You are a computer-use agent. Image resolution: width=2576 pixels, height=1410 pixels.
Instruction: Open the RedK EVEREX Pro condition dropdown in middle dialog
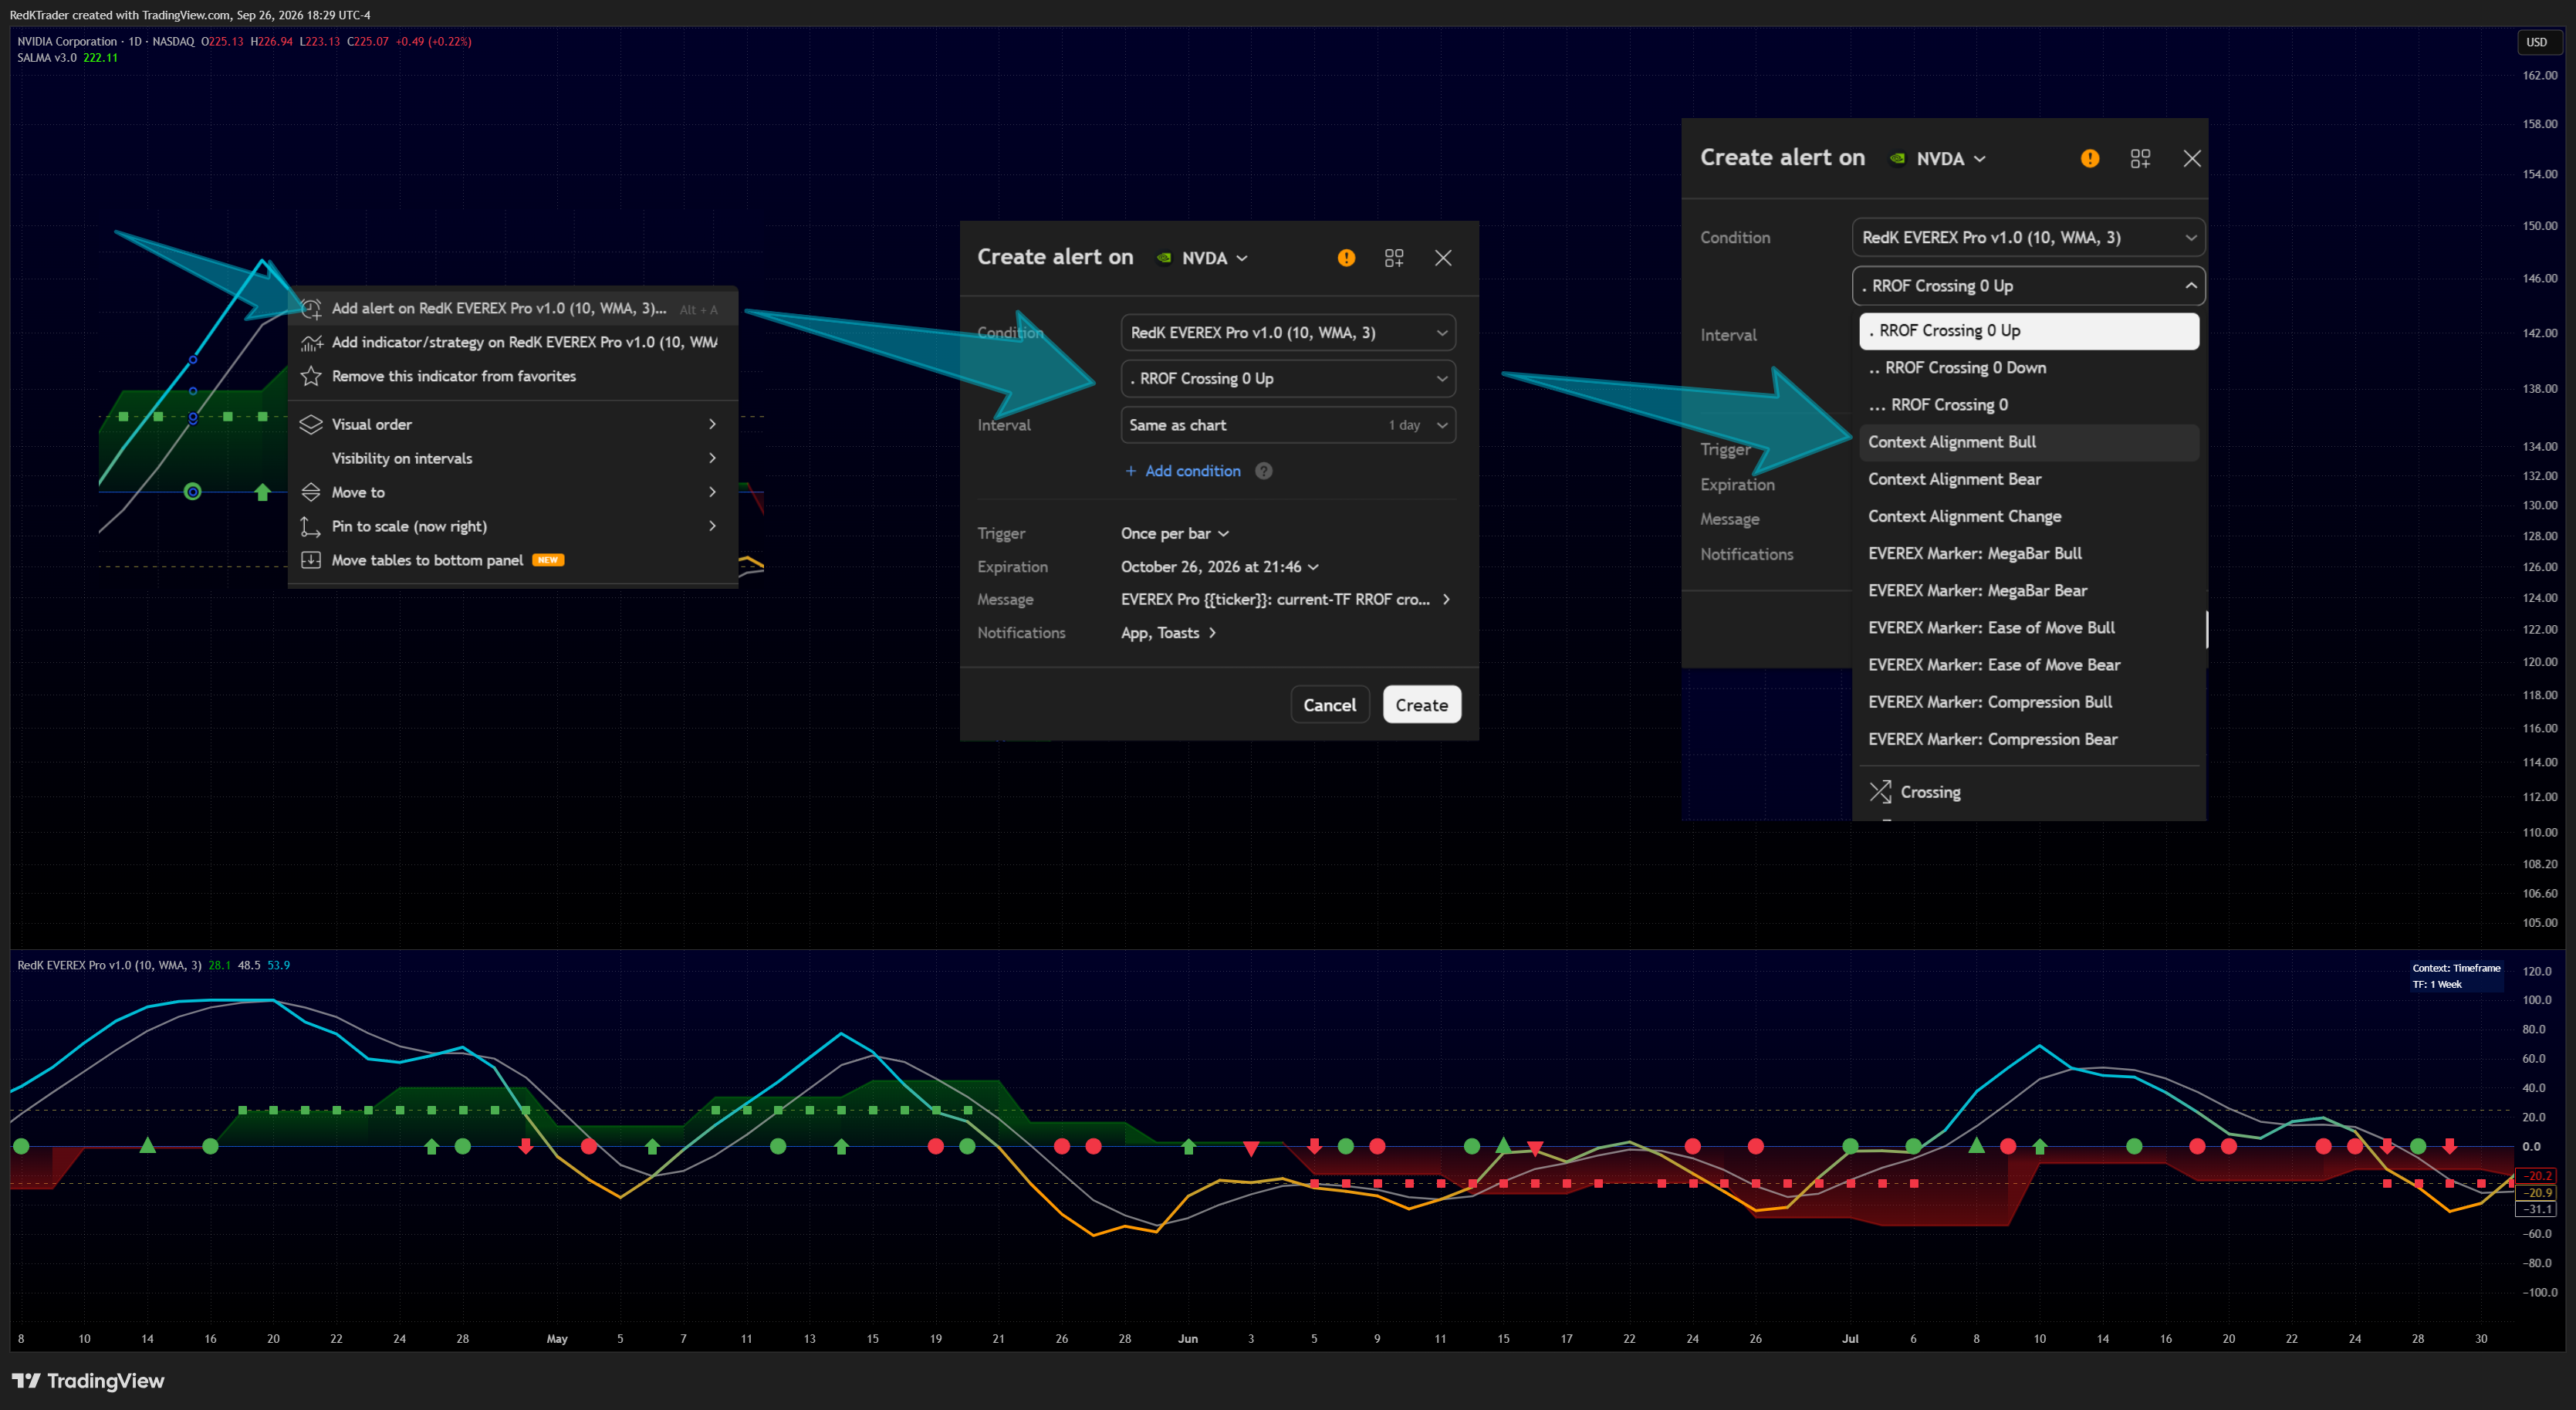tap(1288, 333)
